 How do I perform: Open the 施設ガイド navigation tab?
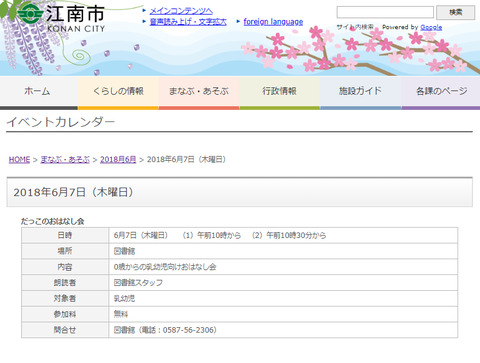click(x=360, y=93)
